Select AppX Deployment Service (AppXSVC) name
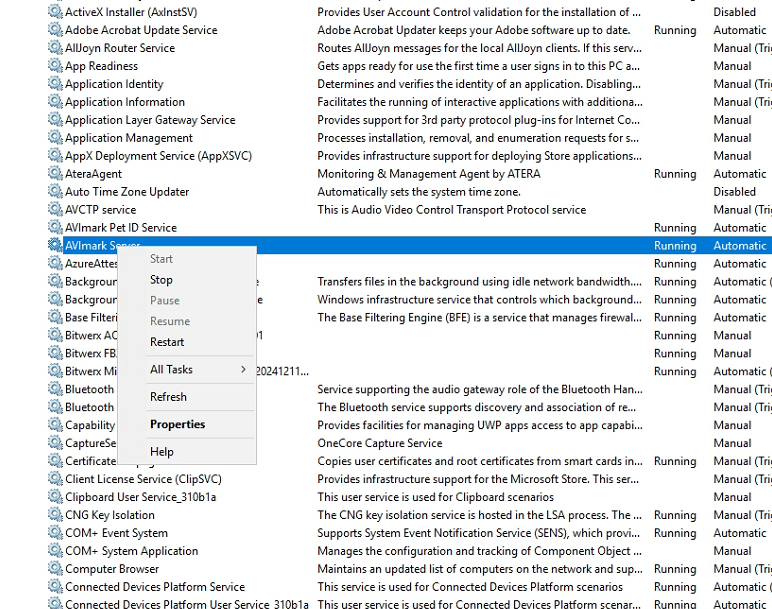 click(159, 156)
